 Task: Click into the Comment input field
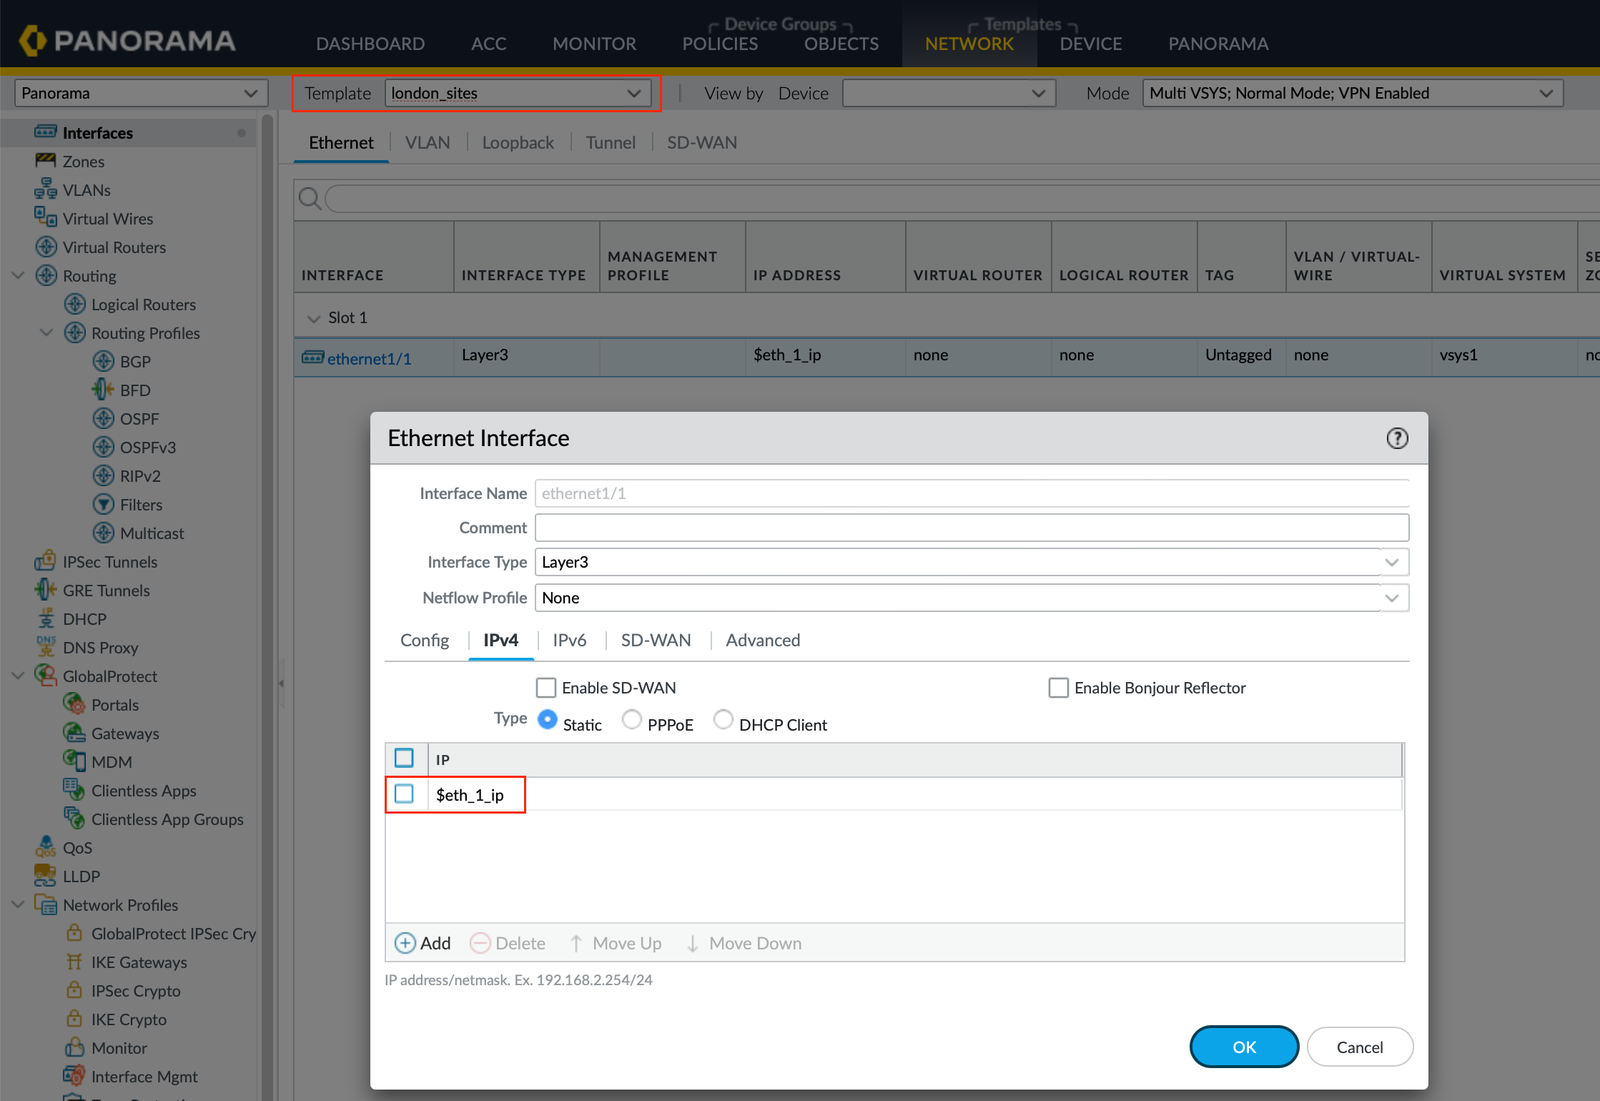click(971, 527)
